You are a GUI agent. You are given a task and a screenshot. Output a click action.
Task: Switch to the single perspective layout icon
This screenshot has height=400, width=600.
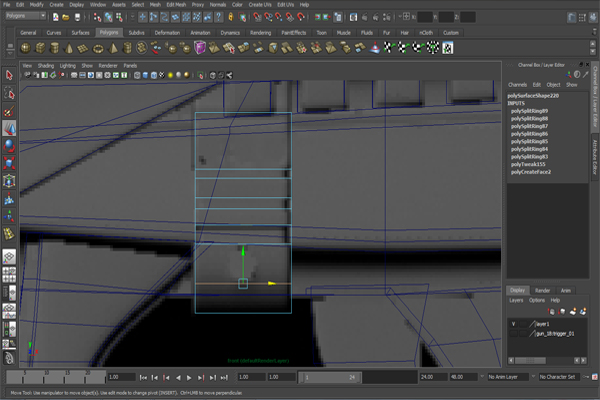9,256
